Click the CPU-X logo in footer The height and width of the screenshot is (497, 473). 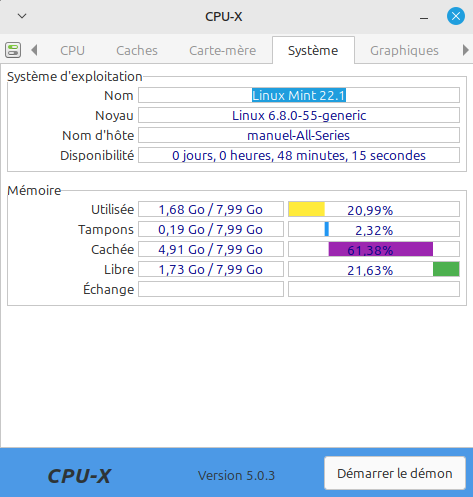point(79,476)
